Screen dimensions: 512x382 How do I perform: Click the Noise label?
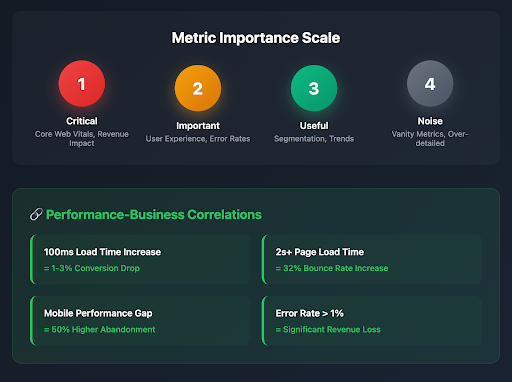coord(430,121)
